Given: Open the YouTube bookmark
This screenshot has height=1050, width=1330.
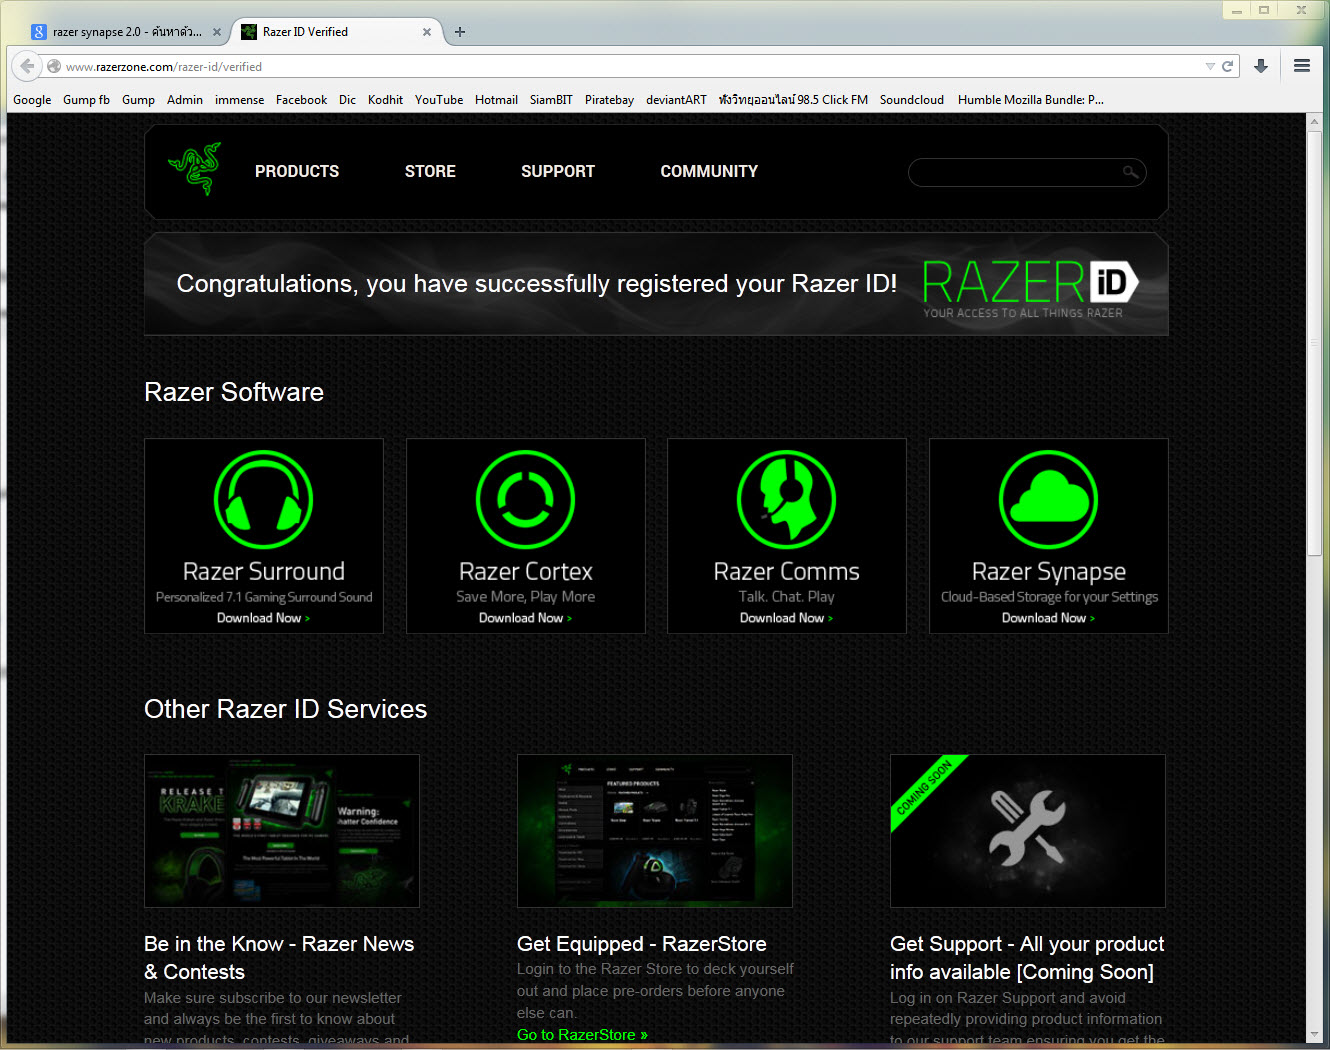Looking at the screenshot, I should click(439, 100).
